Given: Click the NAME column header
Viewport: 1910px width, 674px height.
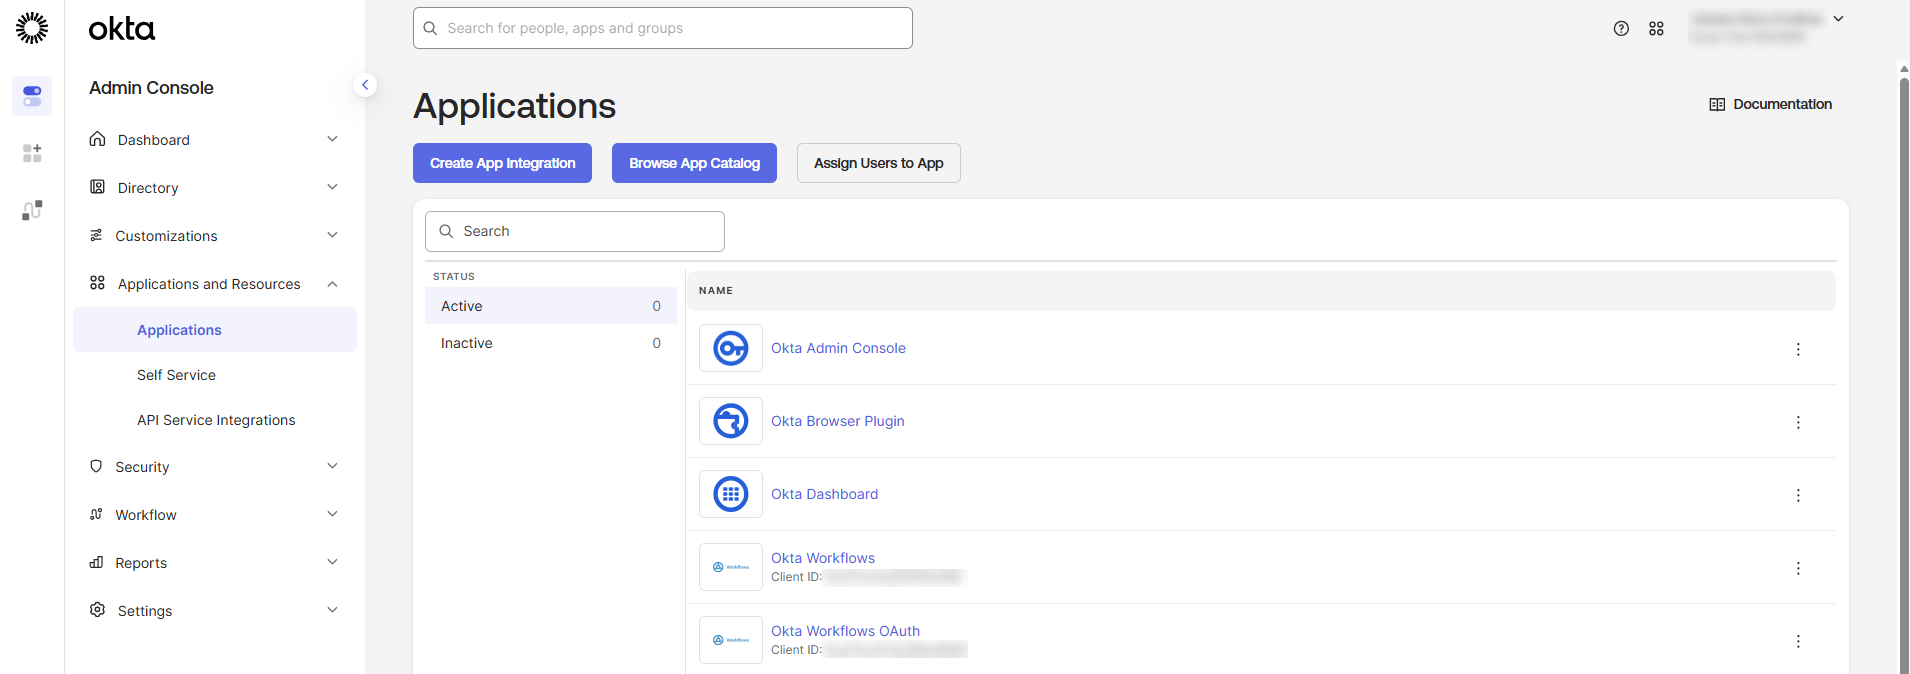Looking at the screenshot, I should 716,291.
